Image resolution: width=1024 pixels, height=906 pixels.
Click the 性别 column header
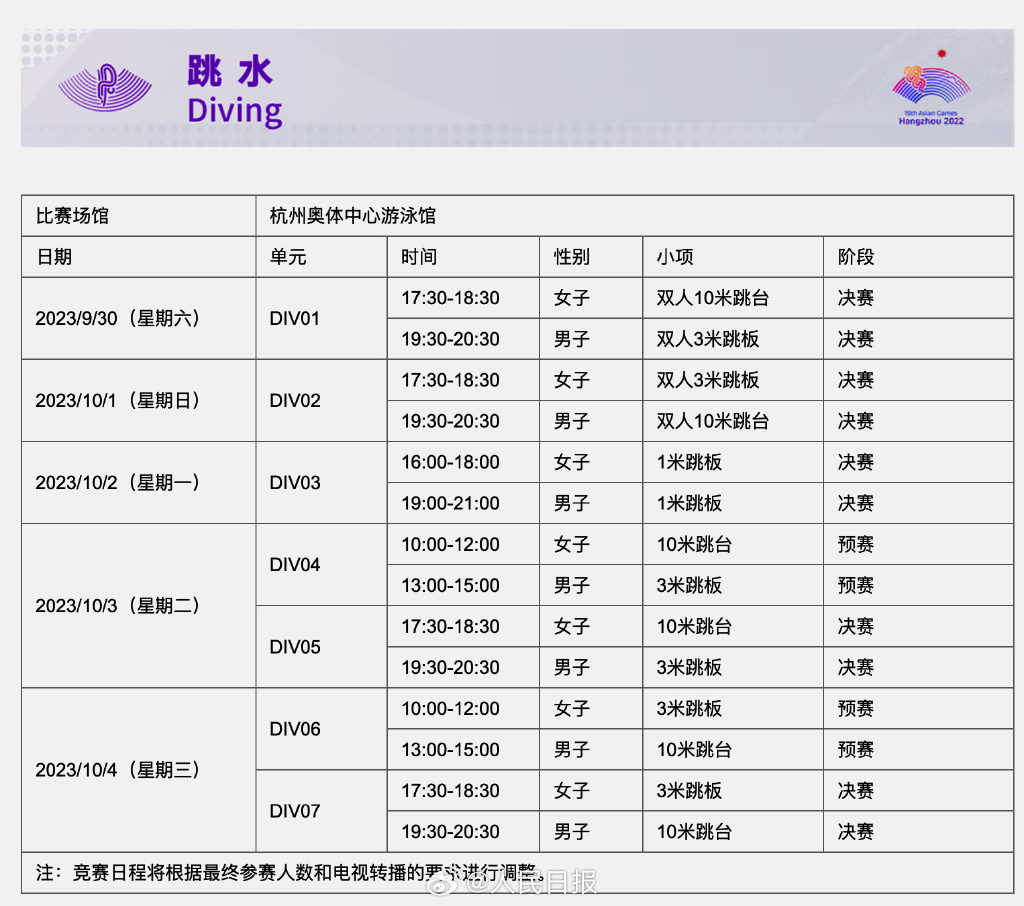[572, 257]
